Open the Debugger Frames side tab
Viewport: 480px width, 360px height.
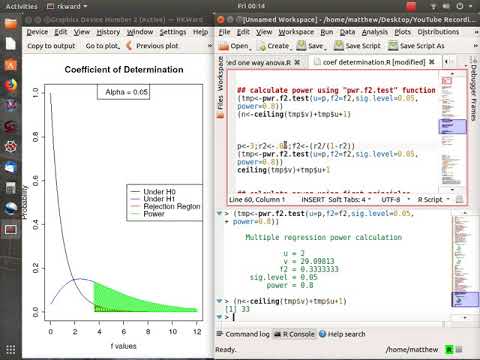(x=474, y=89)
